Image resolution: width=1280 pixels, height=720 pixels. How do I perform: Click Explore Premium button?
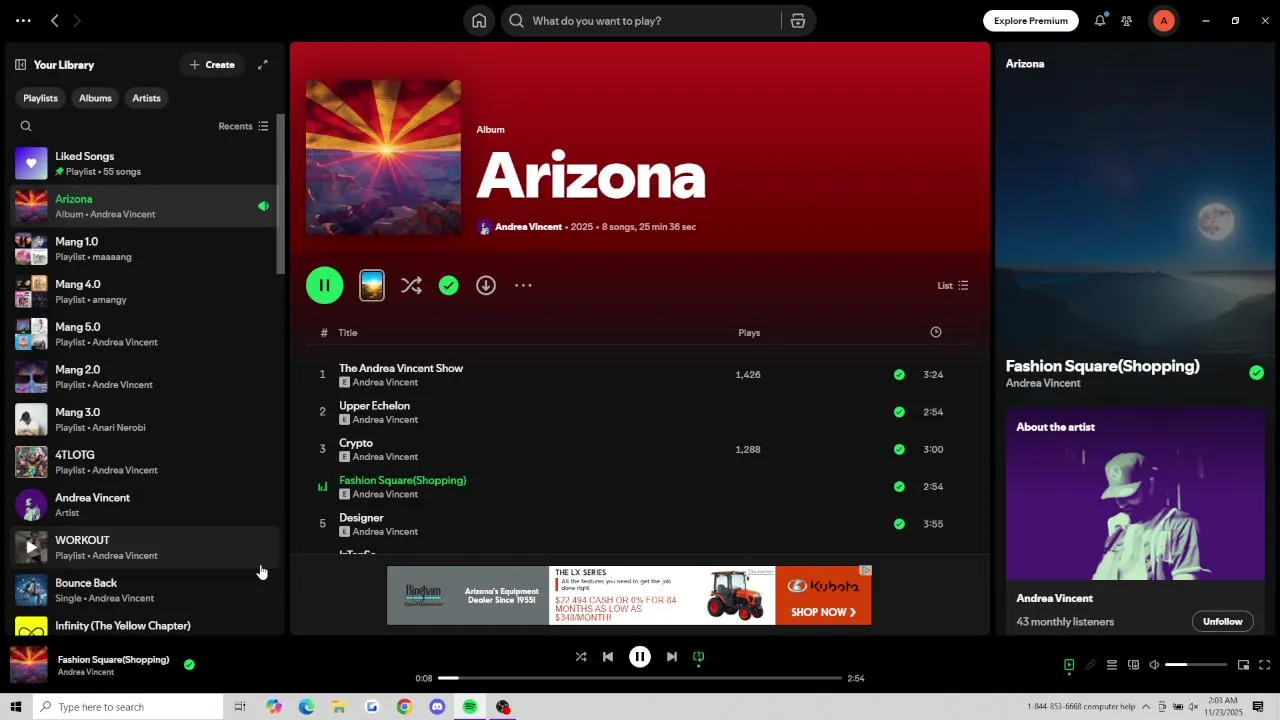pyautogui.click(x=1031, y=21)
